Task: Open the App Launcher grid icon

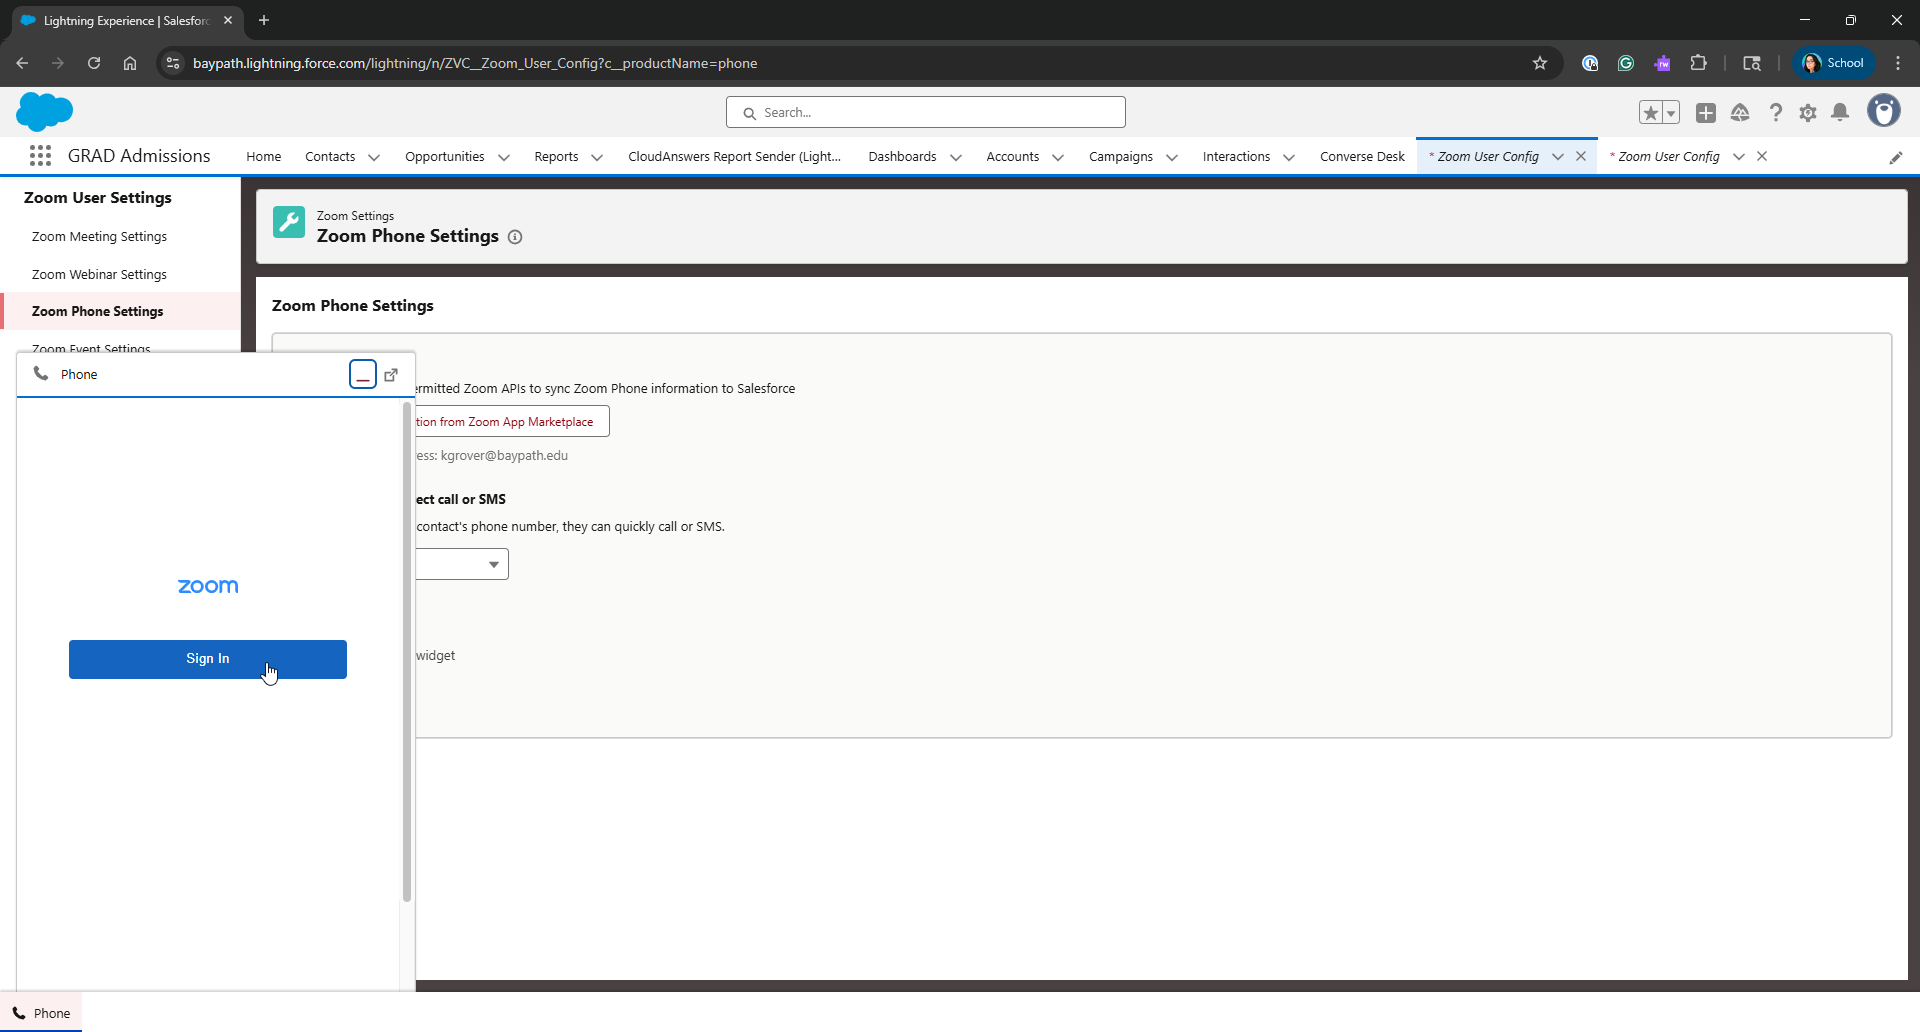Action: point(40,156)
